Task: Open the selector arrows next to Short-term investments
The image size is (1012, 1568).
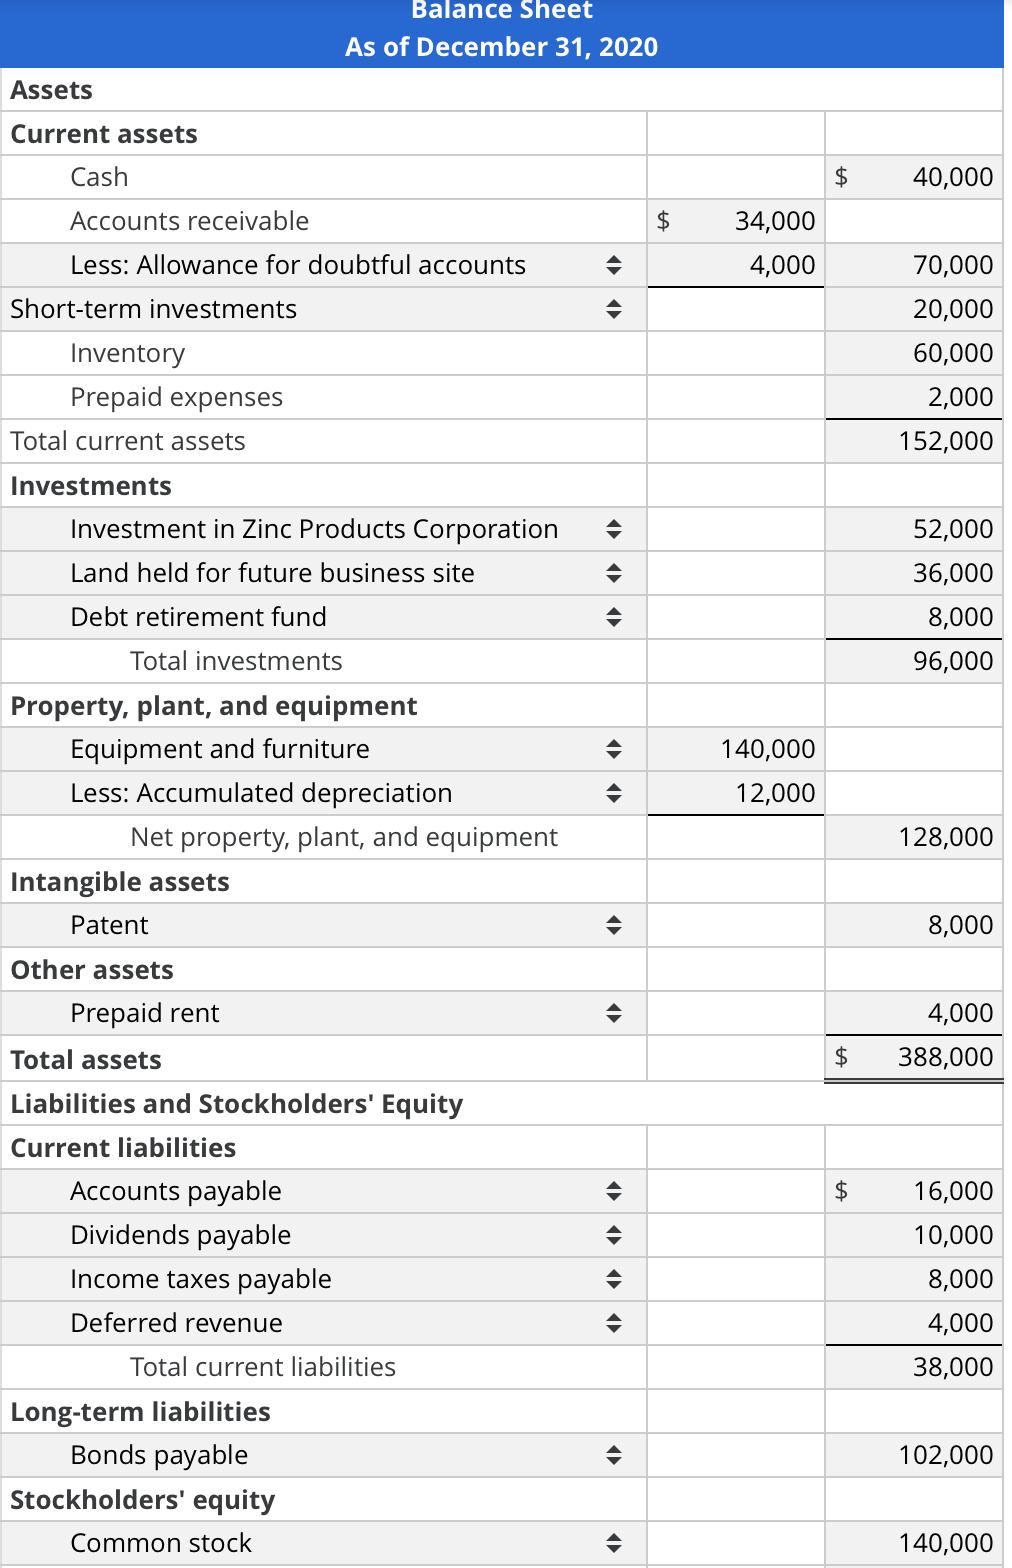Action: tap(613, 309)
